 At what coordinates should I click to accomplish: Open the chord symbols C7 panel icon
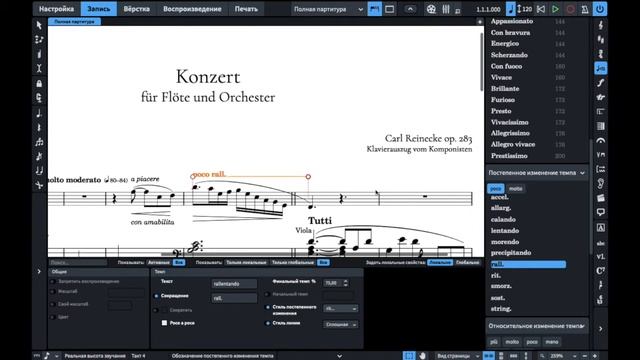[x=600, y=271]
